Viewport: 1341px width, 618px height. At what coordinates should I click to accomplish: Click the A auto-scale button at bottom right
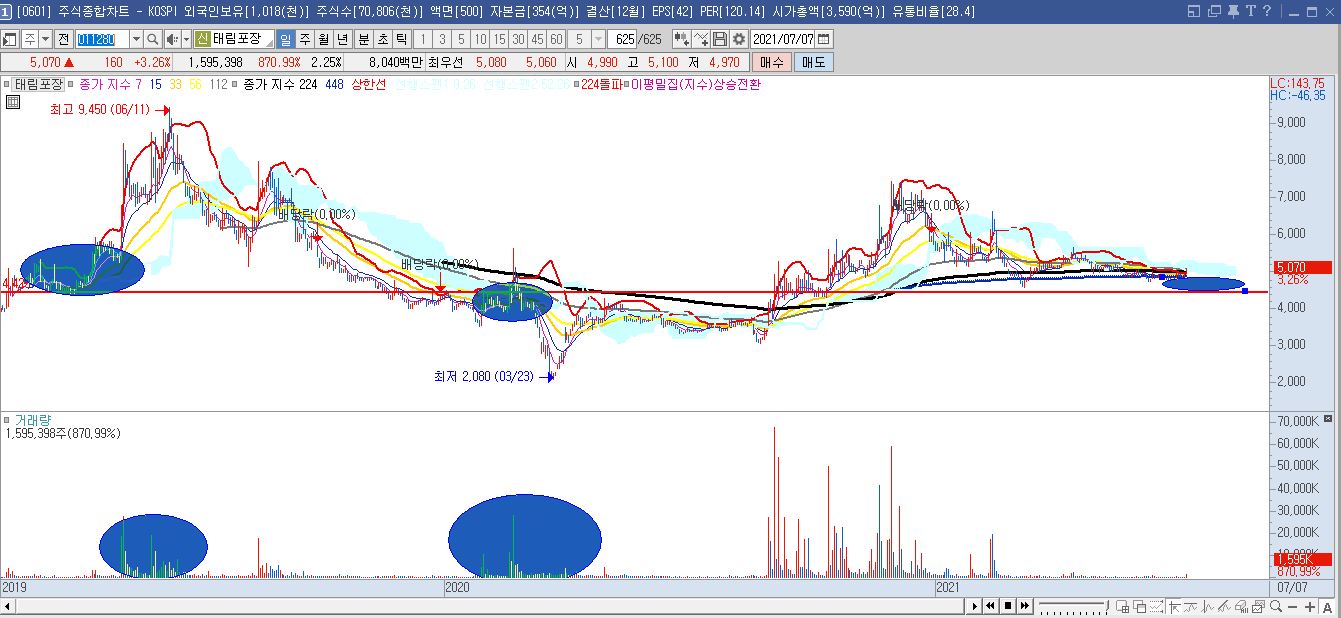(x=1327, y=606)
